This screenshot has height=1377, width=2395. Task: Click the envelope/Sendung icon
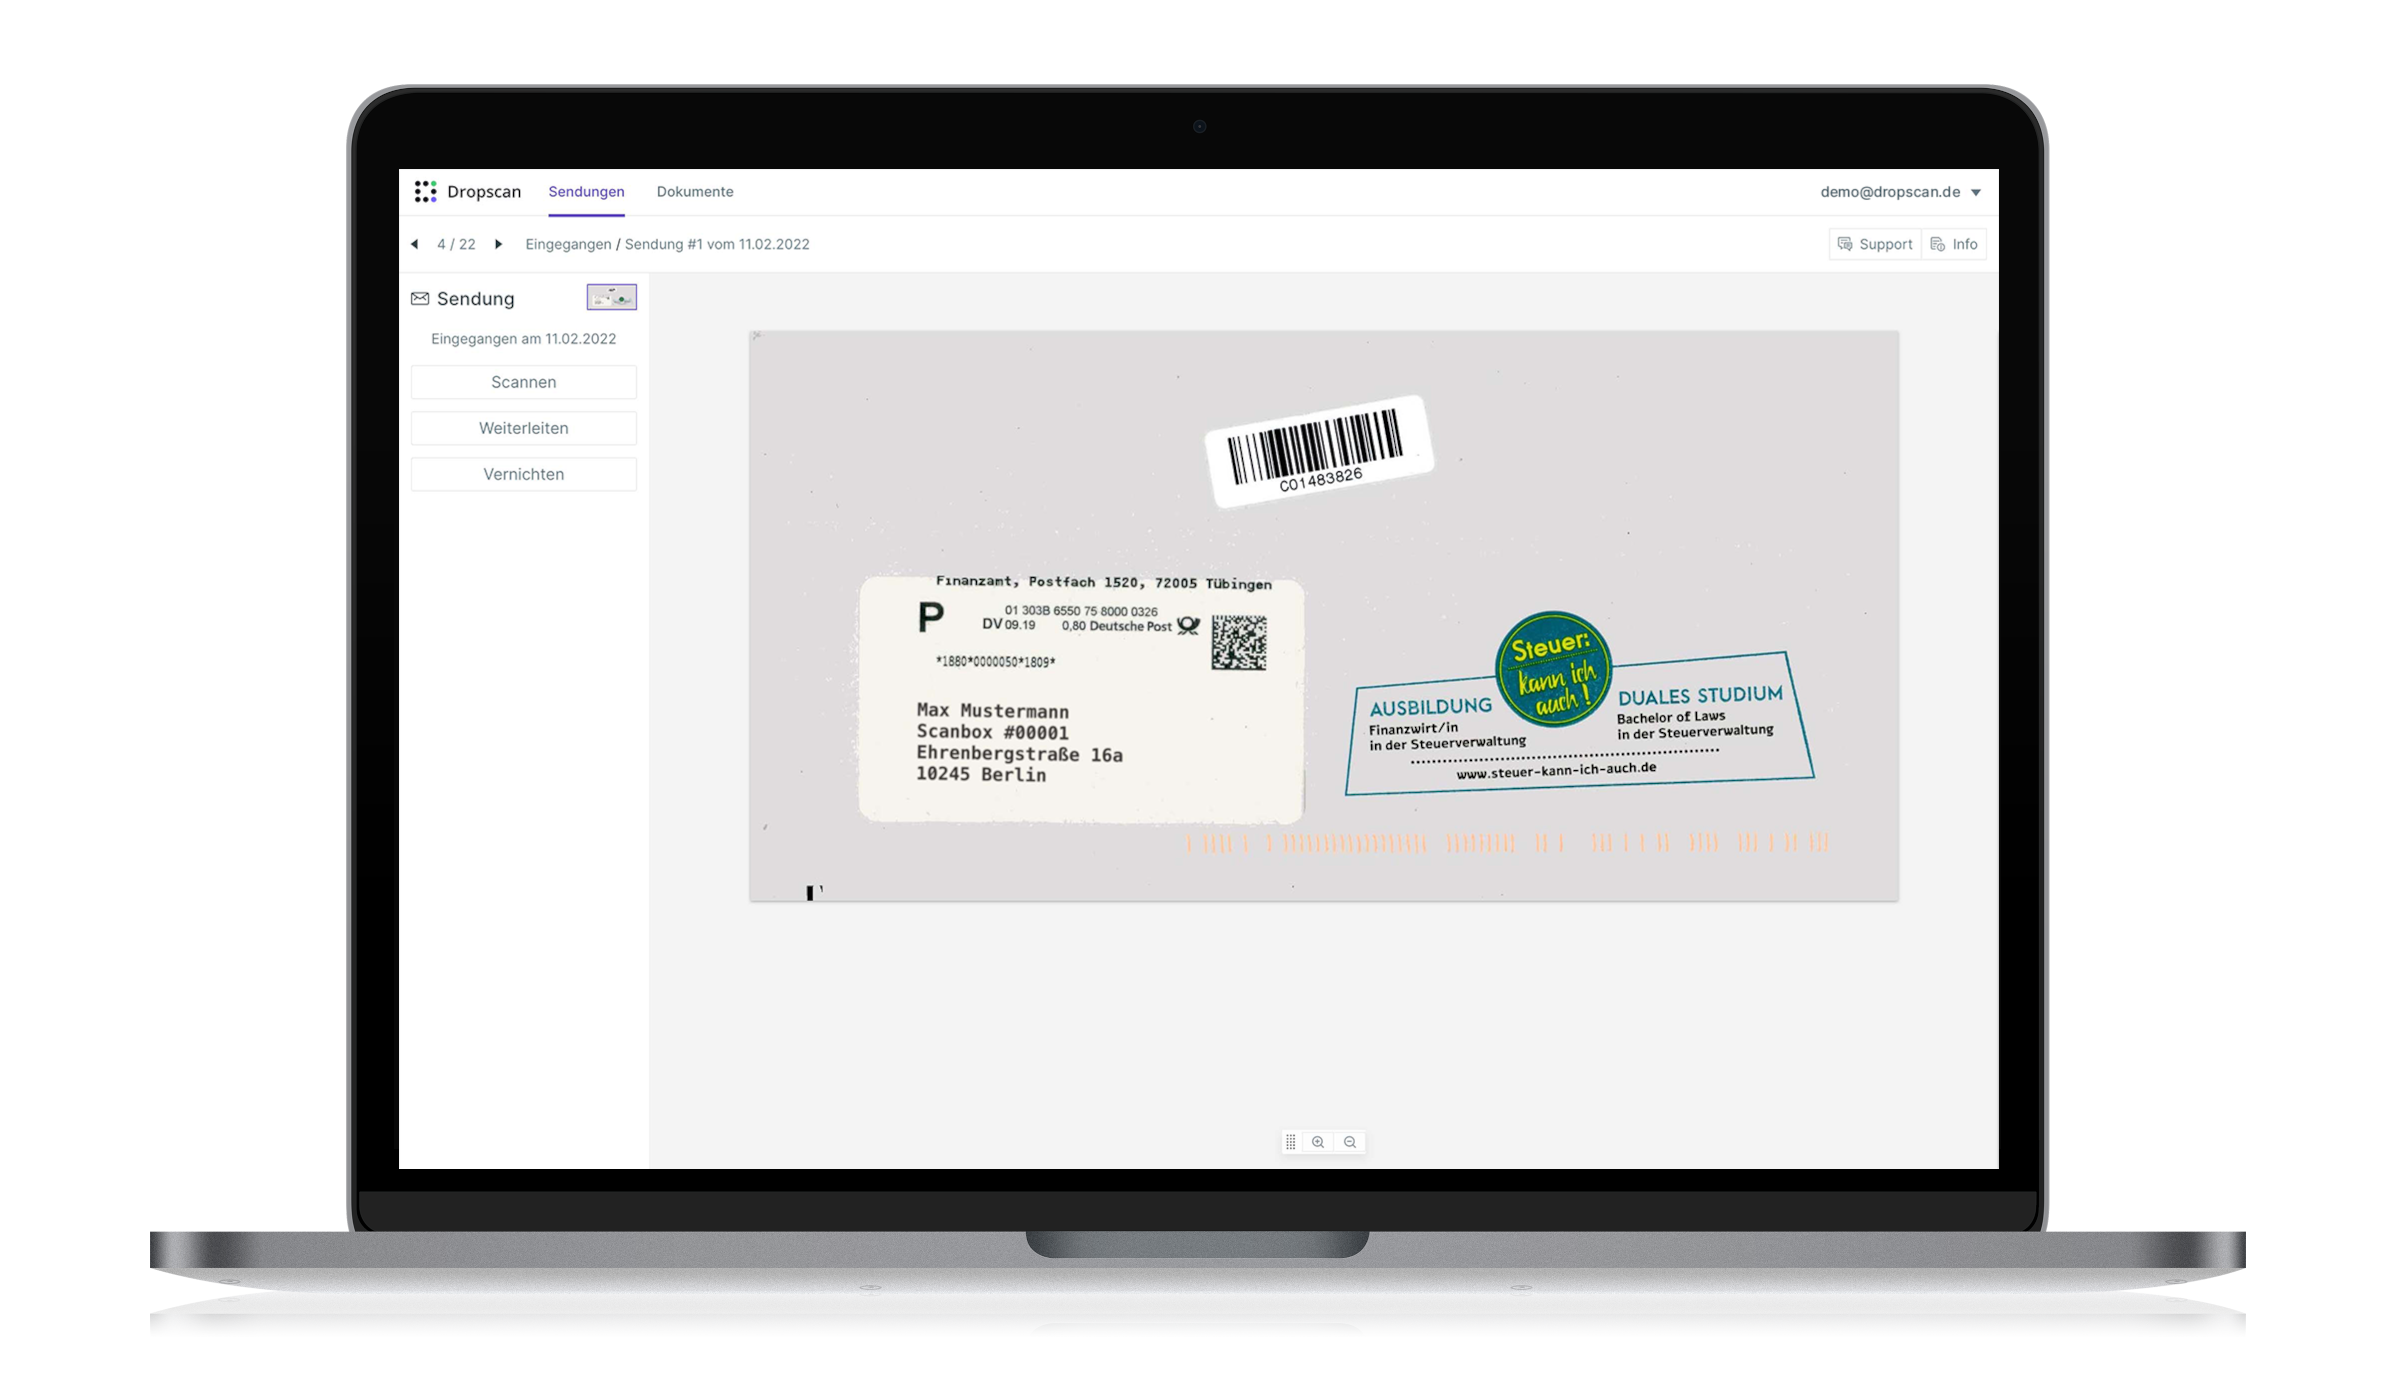[418, 298]
